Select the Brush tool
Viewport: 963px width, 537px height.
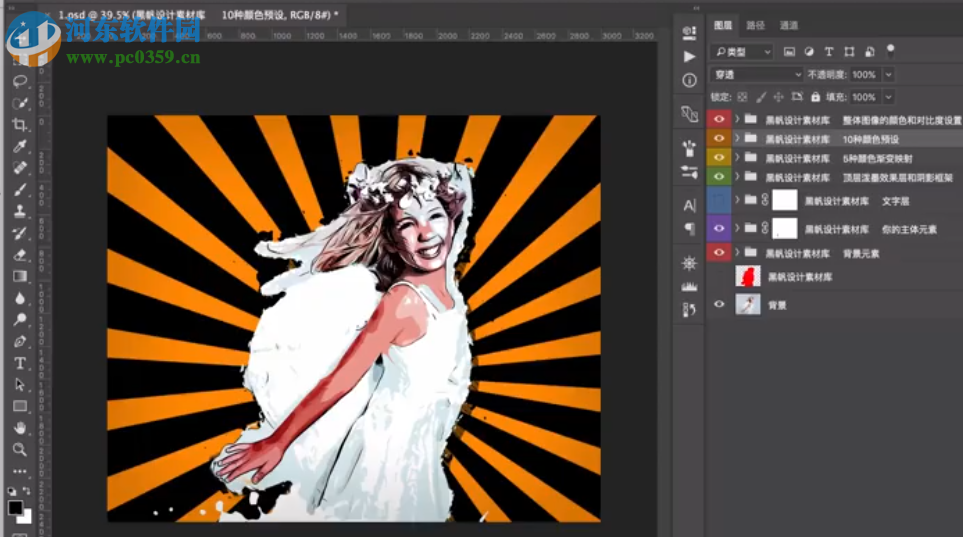(x=20, y=190)
